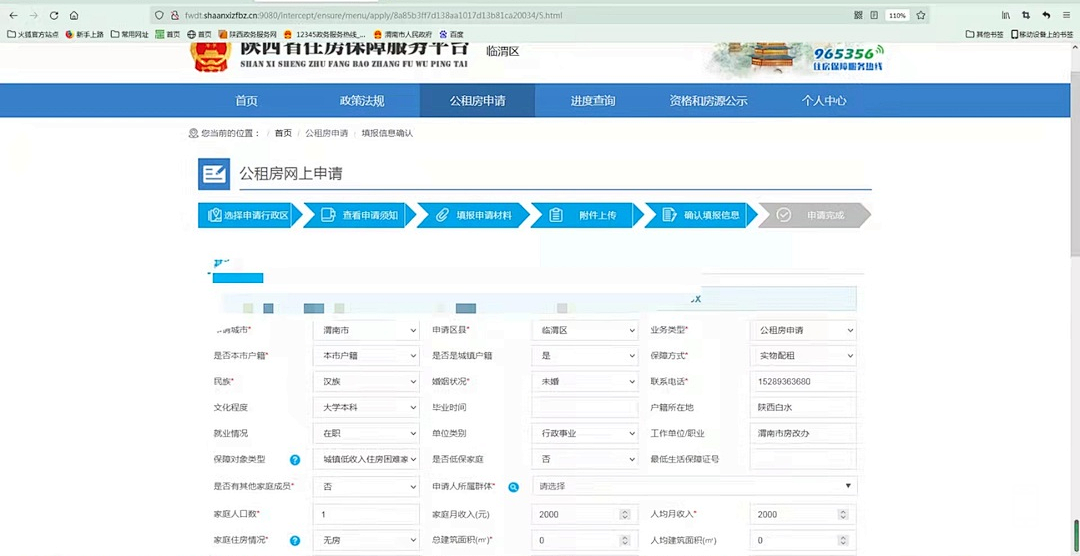Bookmark this page with the star icon
The height and width of the screenshot is (556, 1080).
[921, 16]
